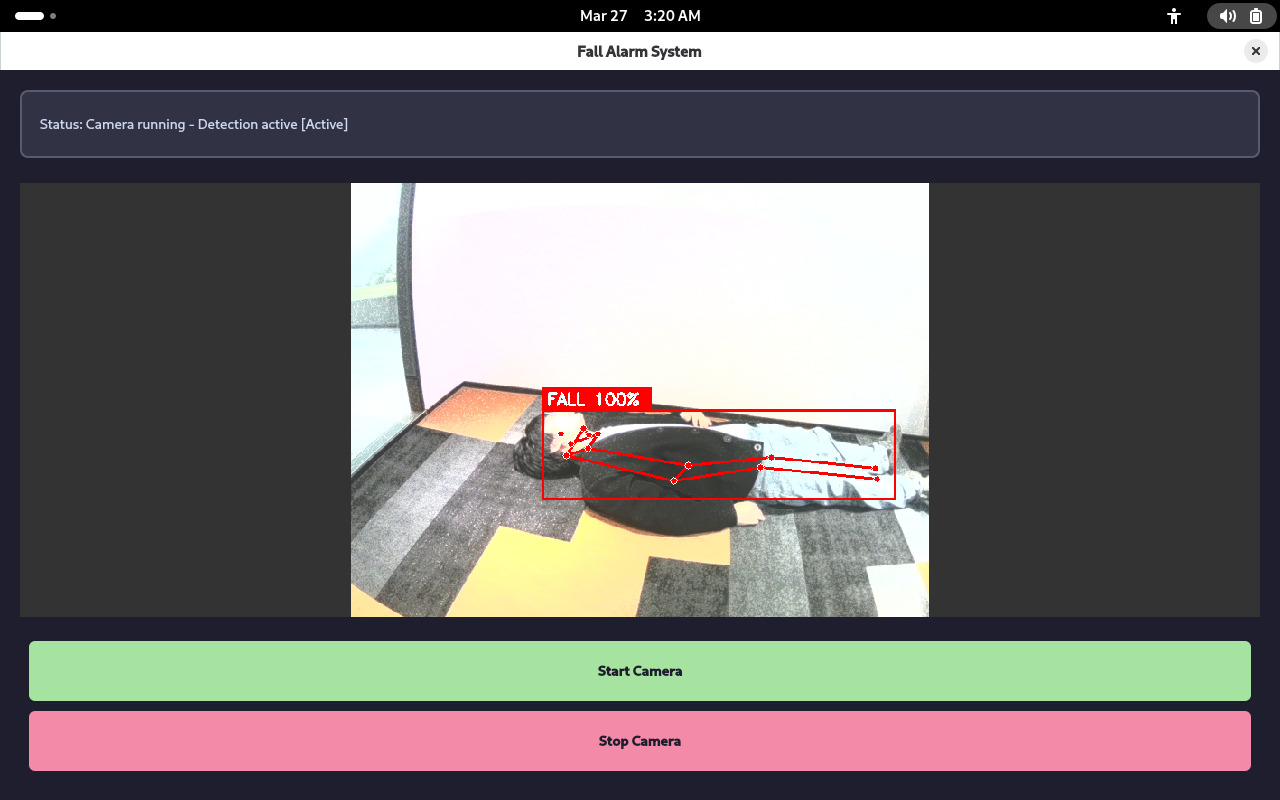Click the small workspace dot indicator
The image size is (1280, 800).
[53, 16]
